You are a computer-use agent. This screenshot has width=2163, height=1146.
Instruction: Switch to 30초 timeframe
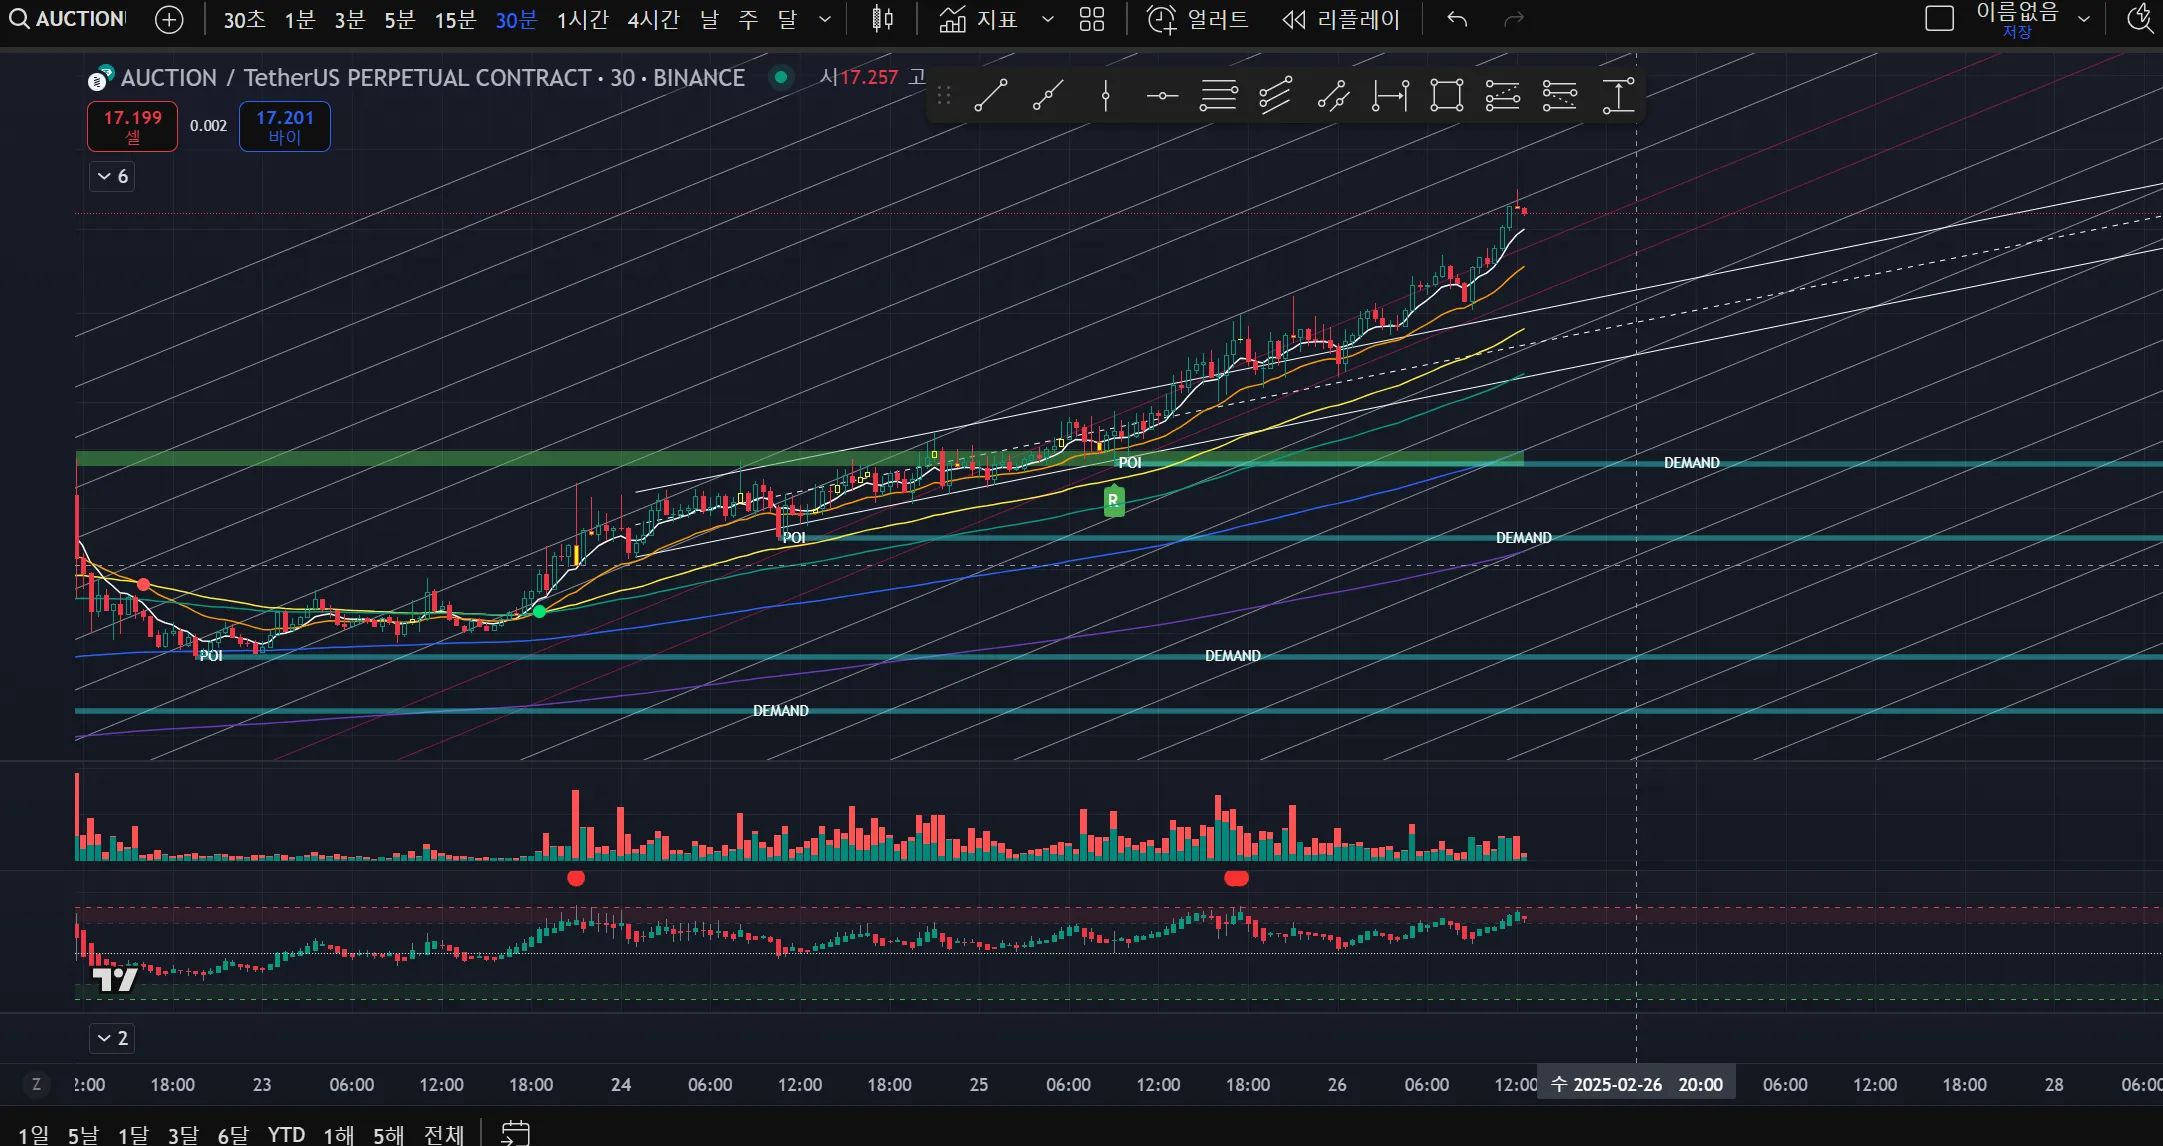[x=244, y=20]
